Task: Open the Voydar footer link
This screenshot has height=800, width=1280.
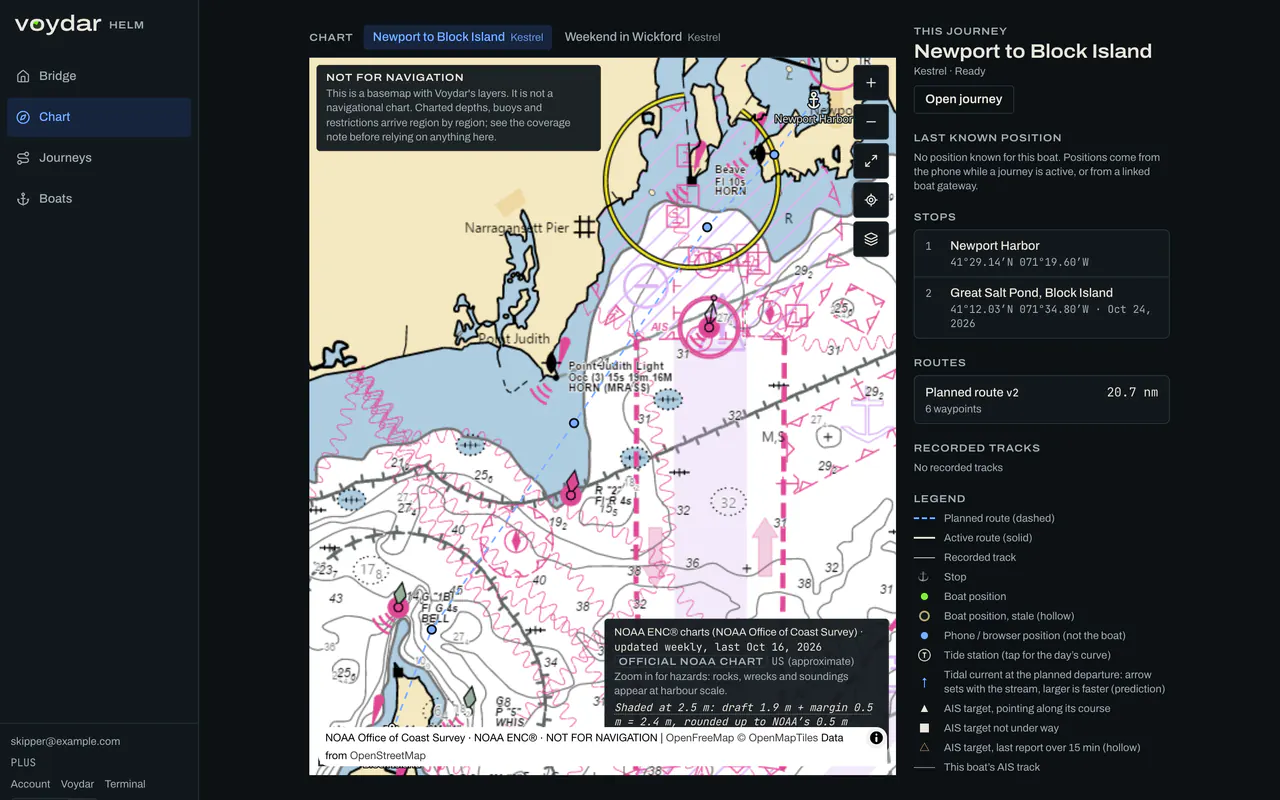Action: pos(78,784)
